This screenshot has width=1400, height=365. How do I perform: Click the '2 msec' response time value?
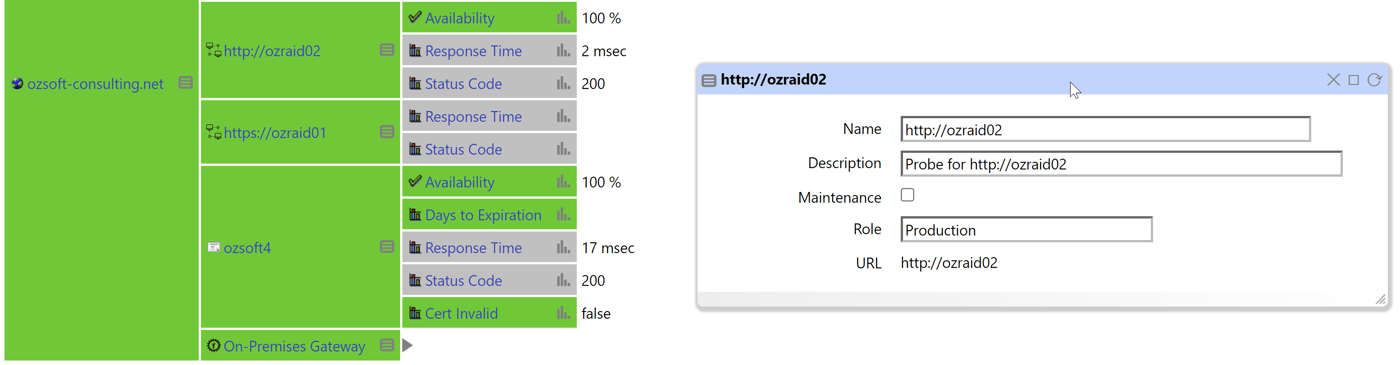point(604,51)
